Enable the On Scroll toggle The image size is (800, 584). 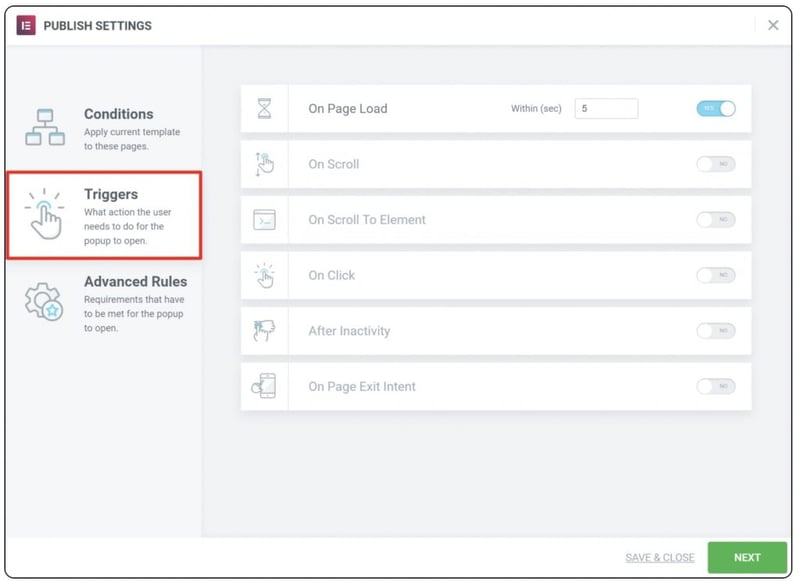716,164
